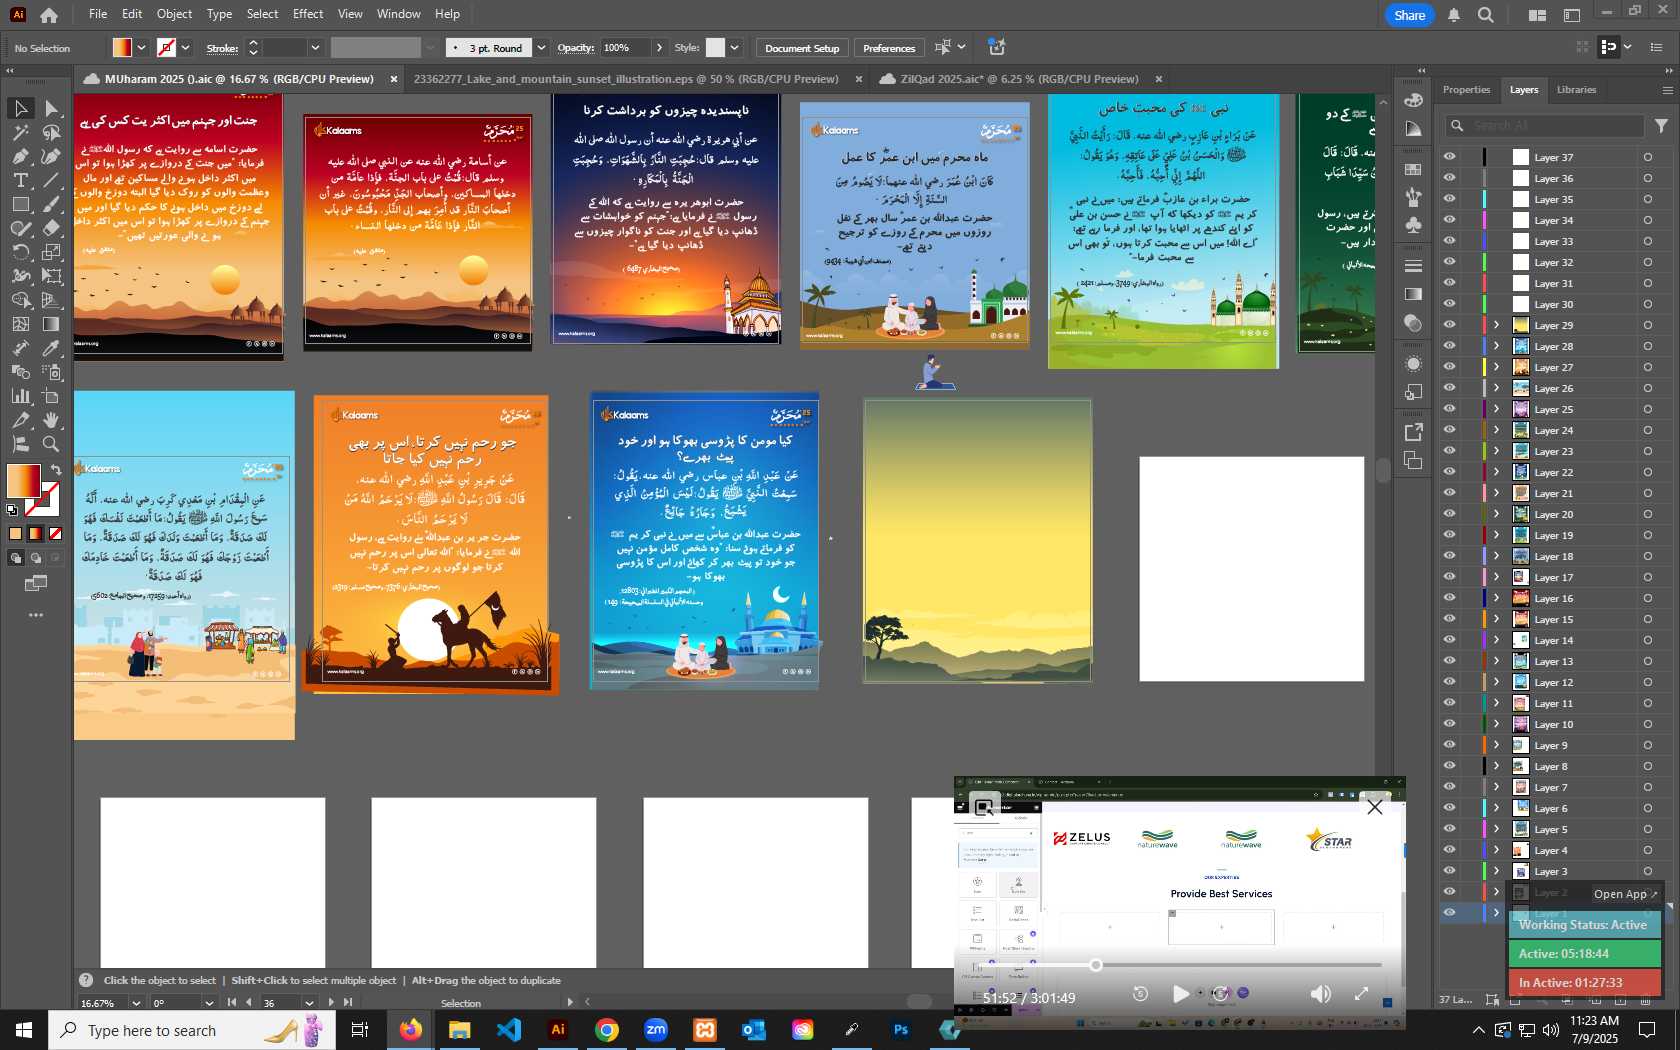The width and height of the screenshot is (1680, 1050).
Task: Hide Layer 34 visibility eye
Action: coord(1449,220)
